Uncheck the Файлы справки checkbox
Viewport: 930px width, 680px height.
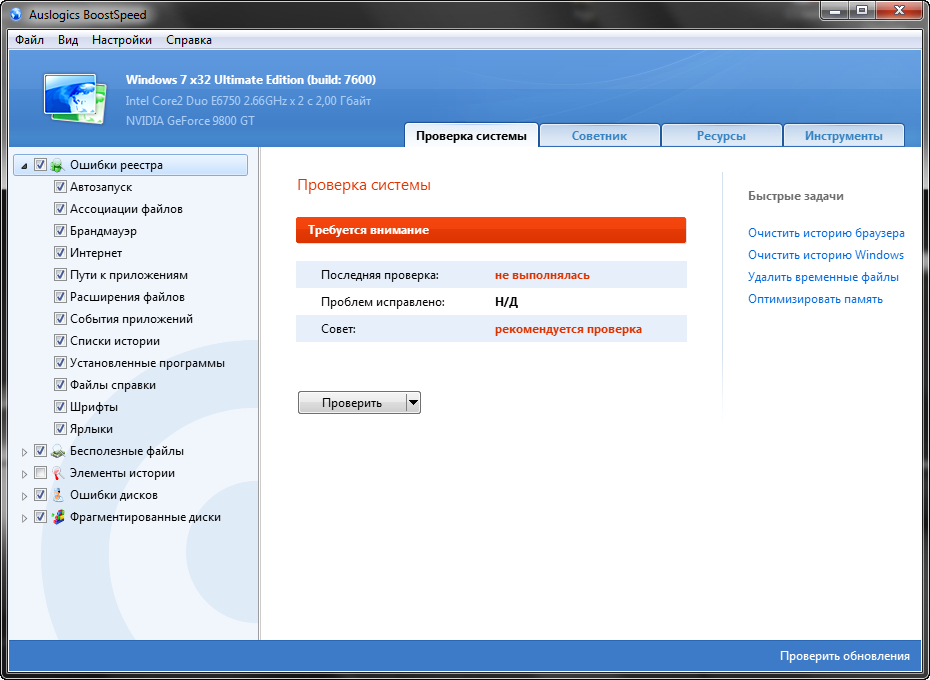(60, 385)
